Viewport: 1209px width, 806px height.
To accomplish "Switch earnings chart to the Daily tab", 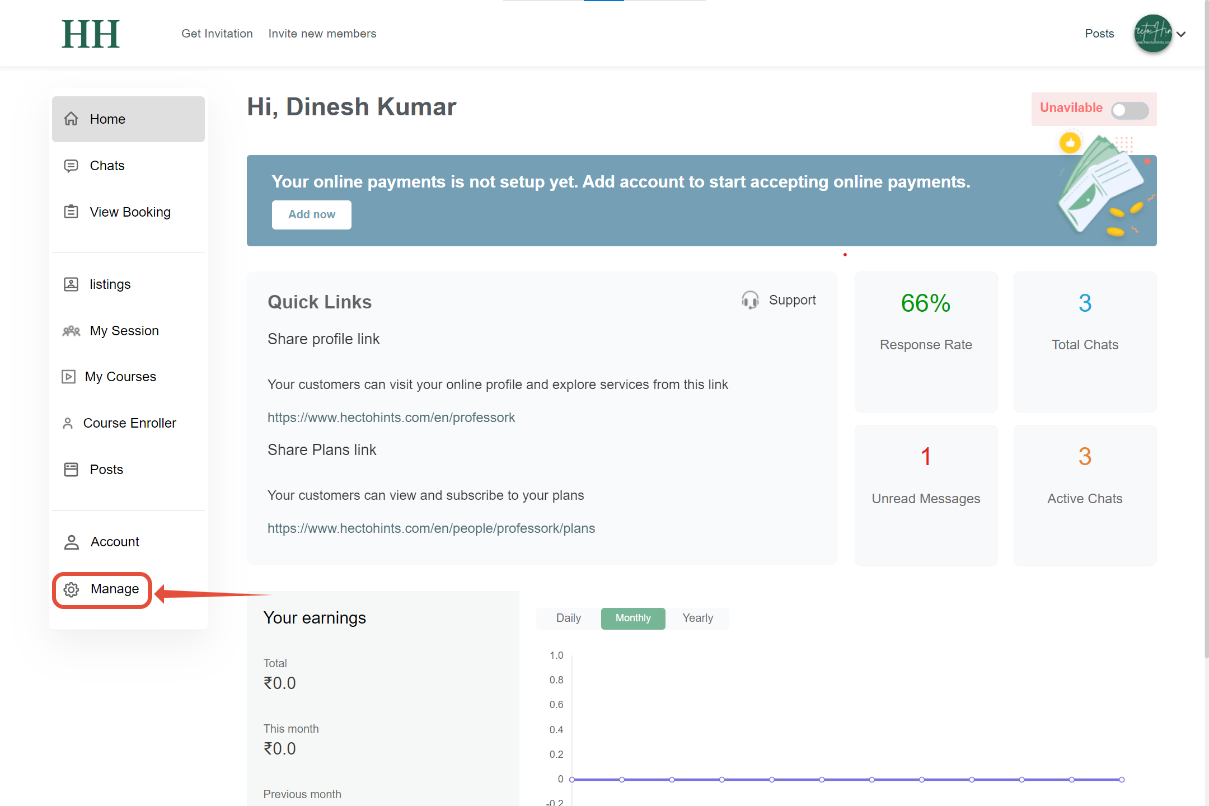I will point(568,618).
